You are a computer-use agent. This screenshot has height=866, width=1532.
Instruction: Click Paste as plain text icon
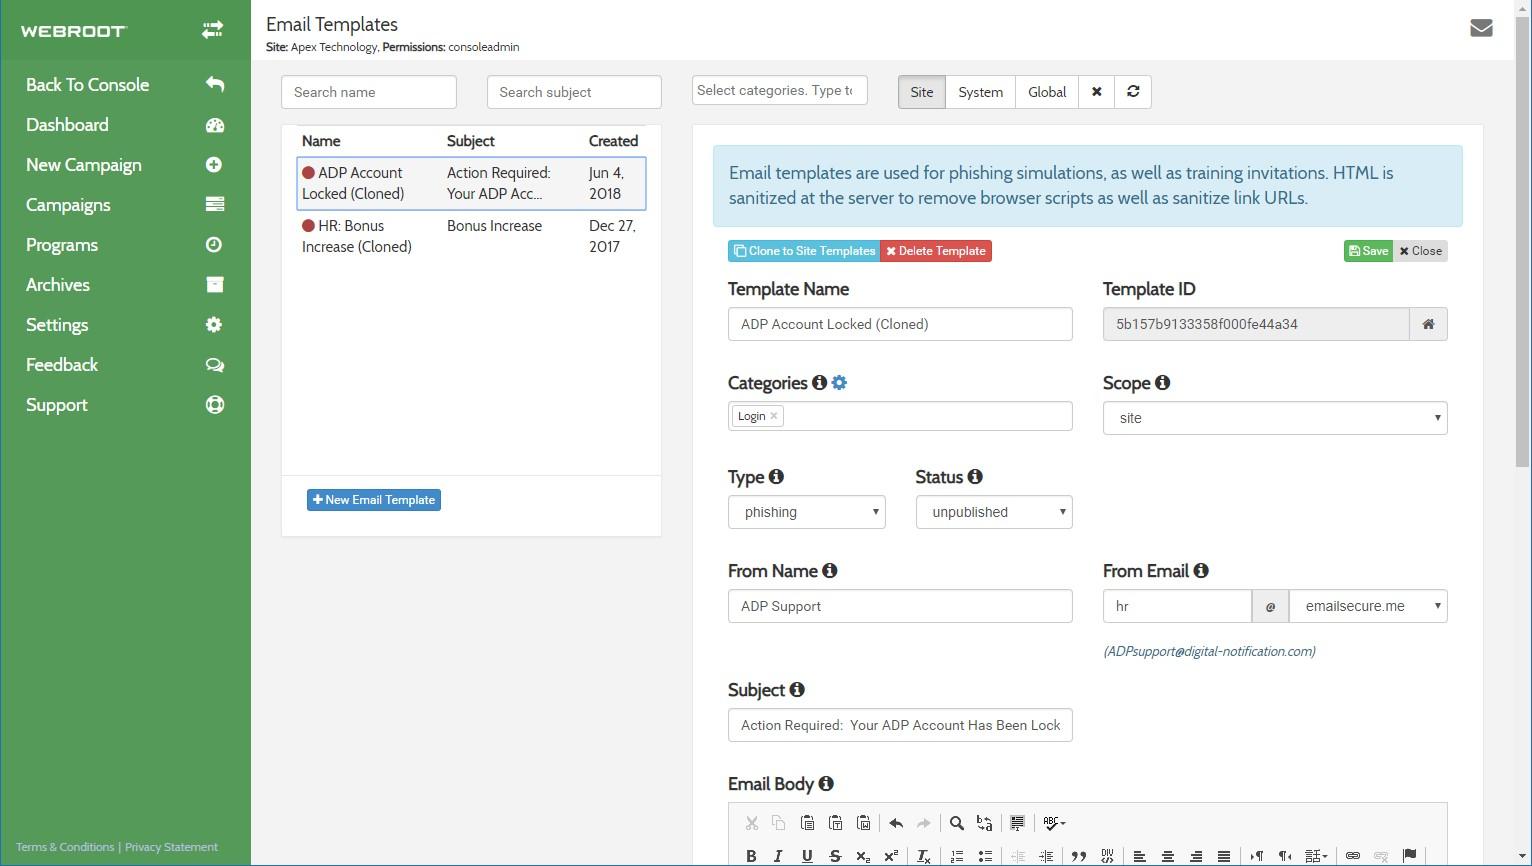tap(835, 823)
